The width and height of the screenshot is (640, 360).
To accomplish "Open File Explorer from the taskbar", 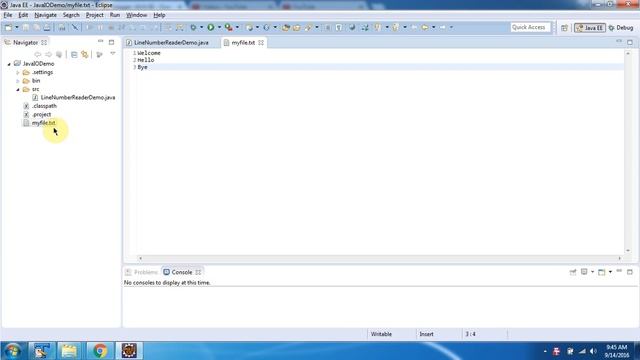I will pos(69,351).
